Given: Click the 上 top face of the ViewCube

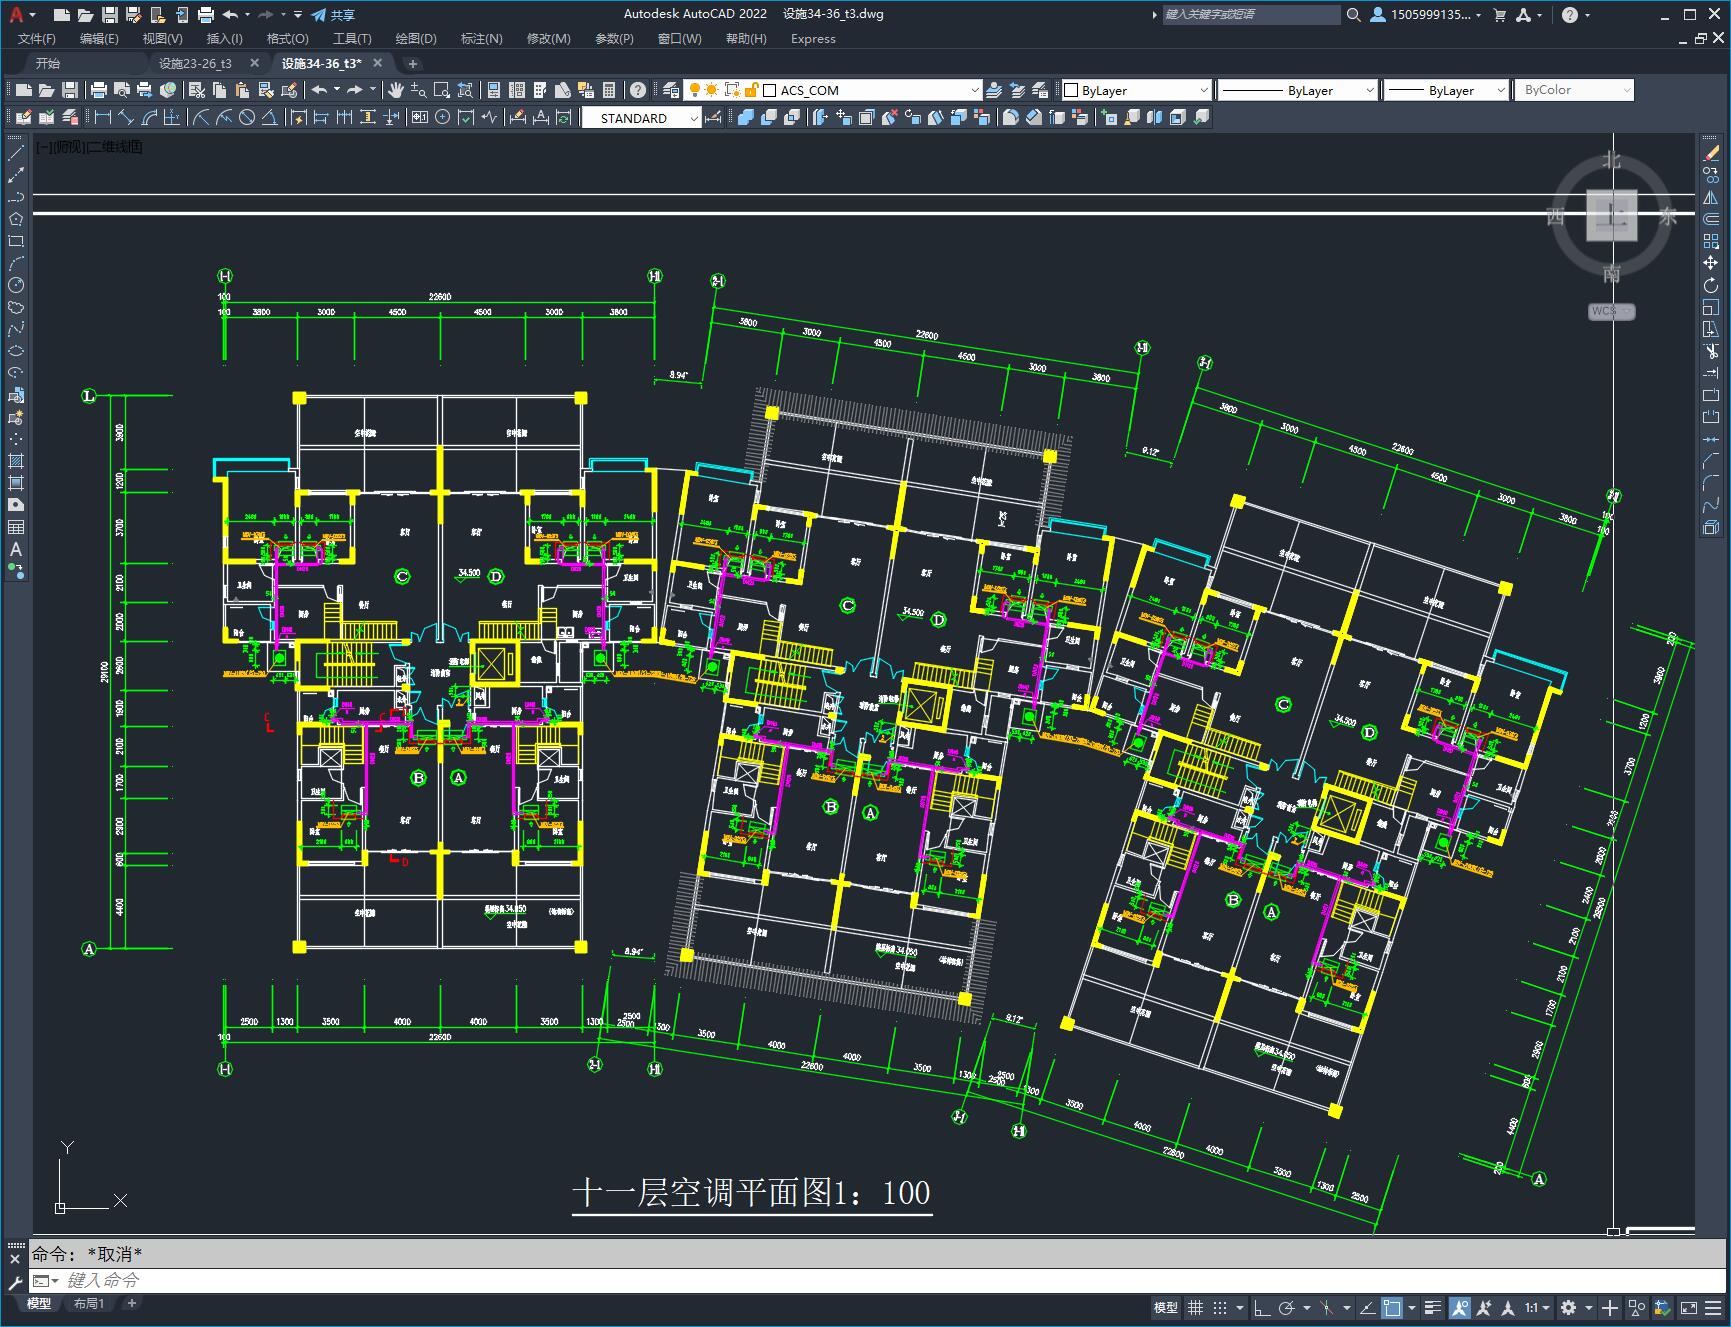Looking at the screenshot, I should [1612, 215].
